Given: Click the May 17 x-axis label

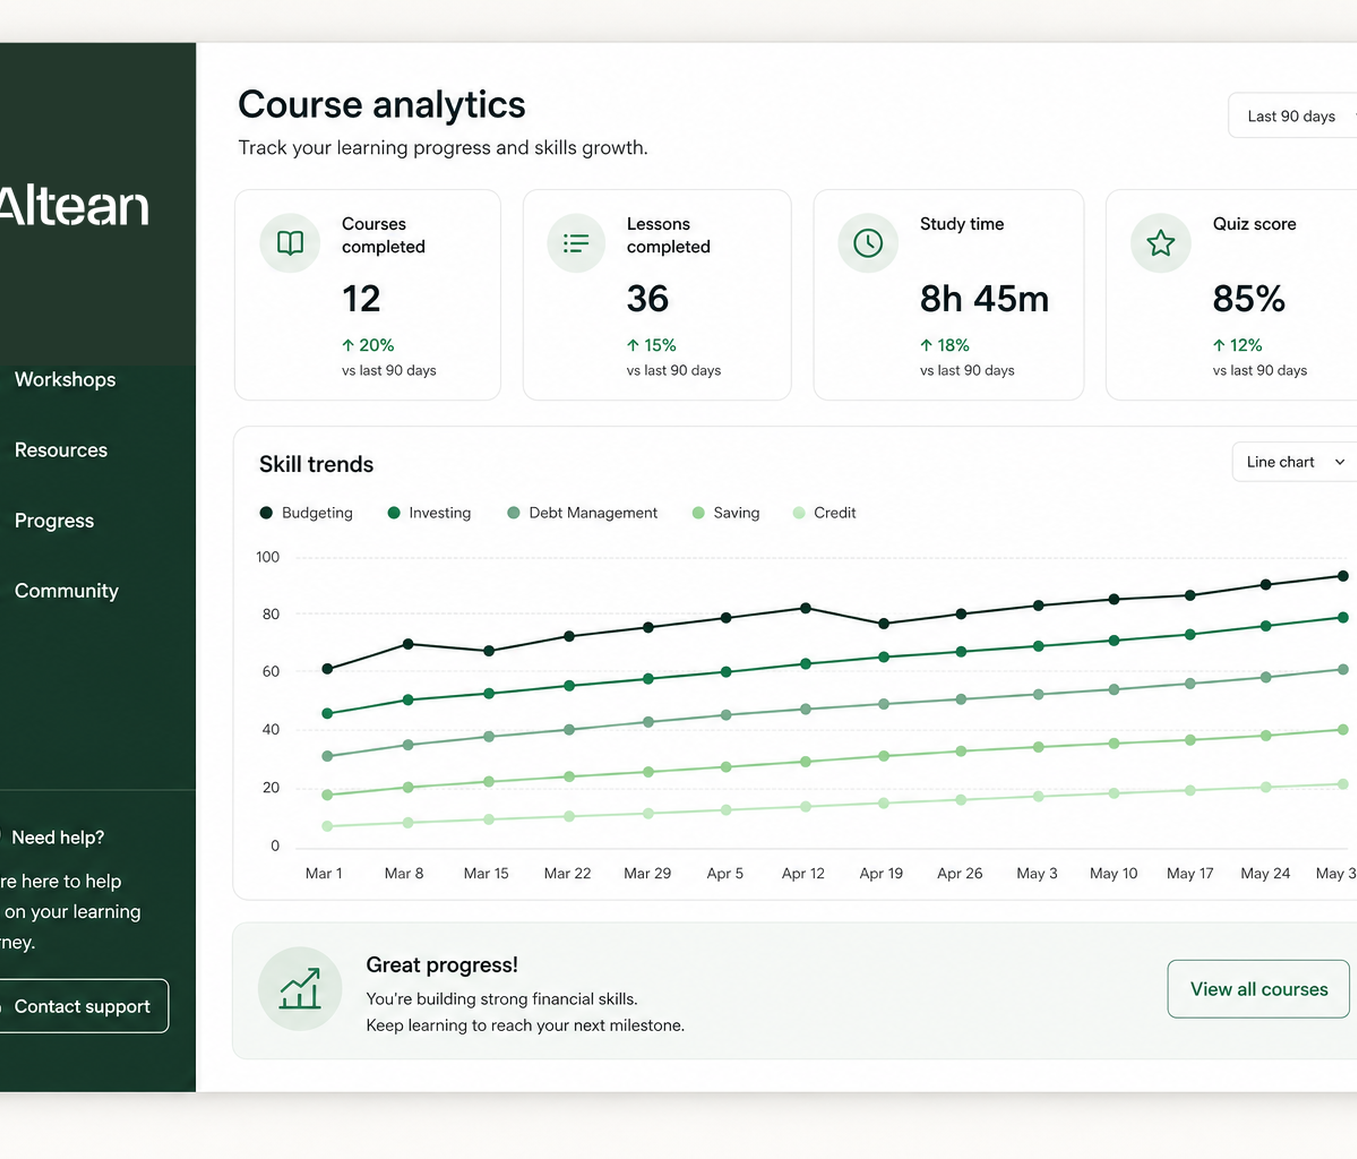Looking at the screenshot, I should point(1190,873).
